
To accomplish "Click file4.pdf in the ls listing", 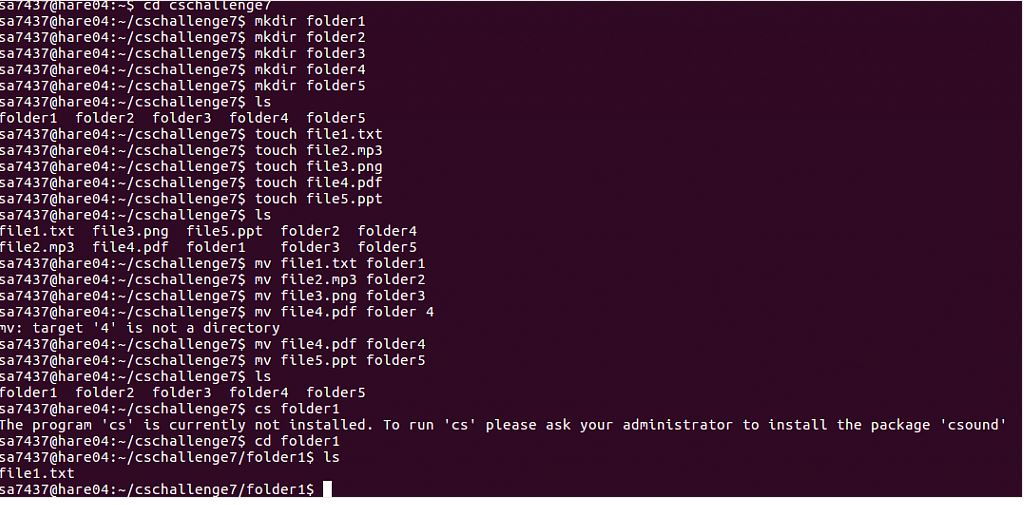I will pyautogui.click(x=130, y=248).
